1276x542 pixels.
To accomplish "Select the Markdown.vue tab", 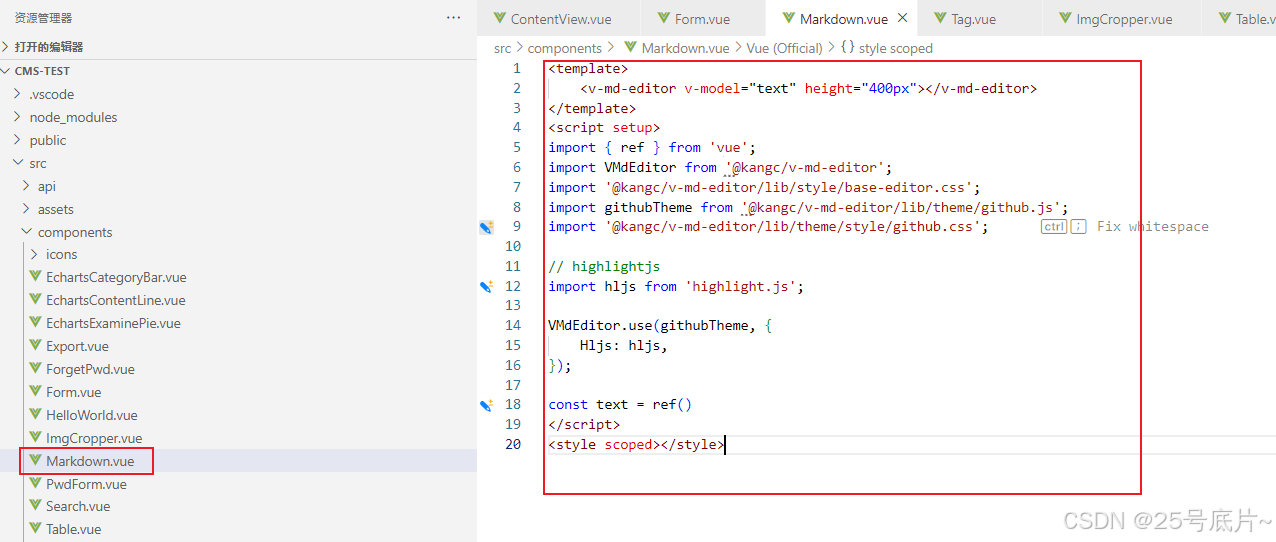I will pyautogui.click(x=843, y=19).
